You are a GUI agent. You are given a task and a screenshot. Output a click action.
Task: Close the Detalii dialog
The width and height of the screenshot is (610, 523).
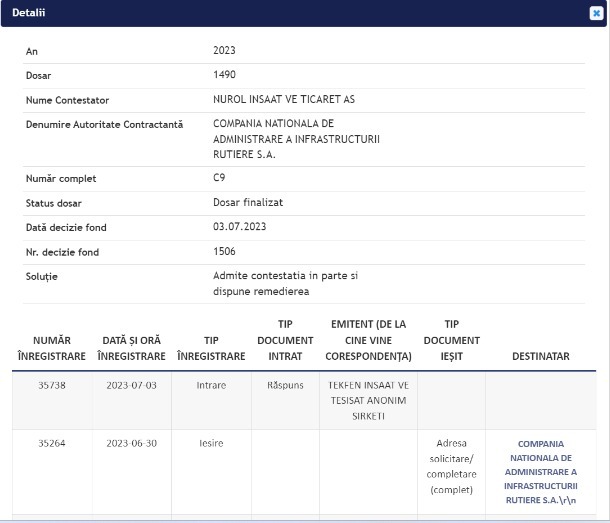pos(596,13)
